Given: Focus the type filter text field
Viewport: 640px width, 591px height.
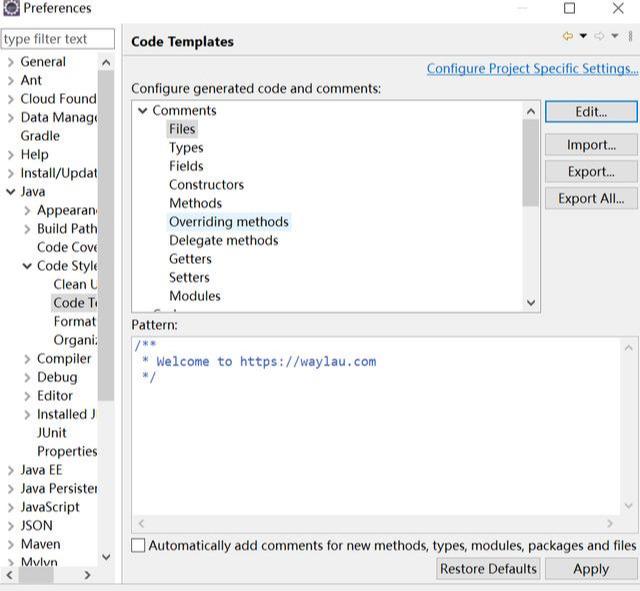Looking at the screenshot, I should pos(58,39).
